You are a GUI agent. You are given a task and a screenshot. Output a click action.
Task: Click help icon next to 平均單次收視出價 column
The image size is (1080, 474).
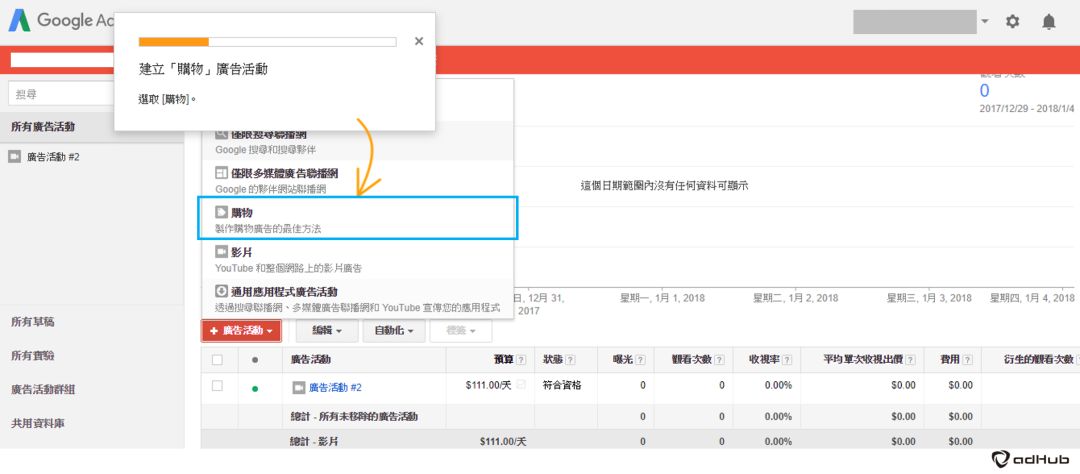911,360
